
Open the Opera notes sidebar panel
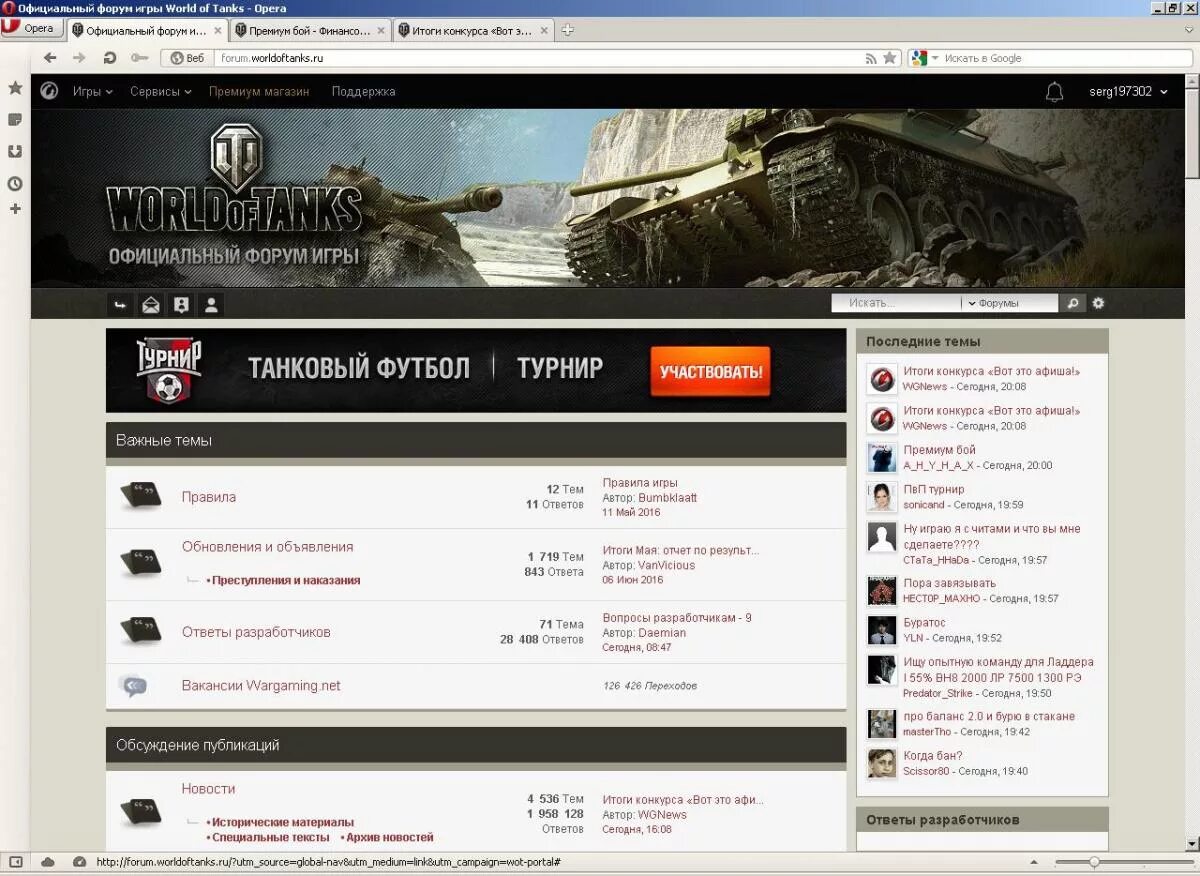pyautogui.click(x=15, y=119)
